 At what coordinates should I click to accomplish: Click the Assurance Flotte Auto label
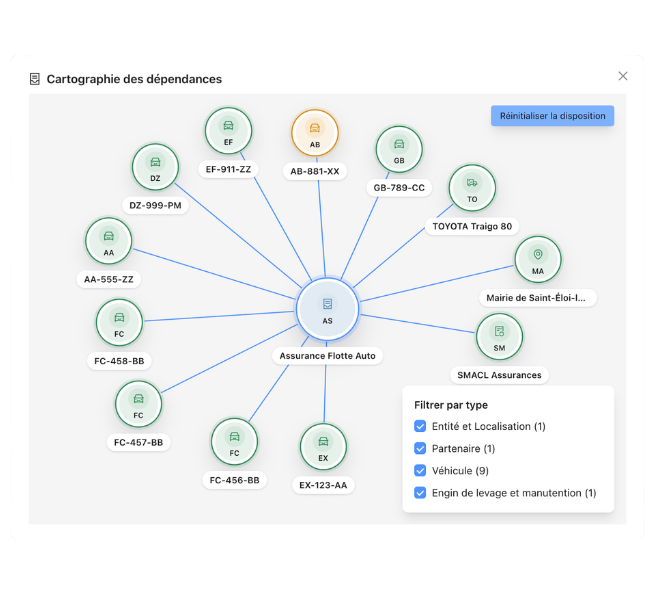pos(327,356)
